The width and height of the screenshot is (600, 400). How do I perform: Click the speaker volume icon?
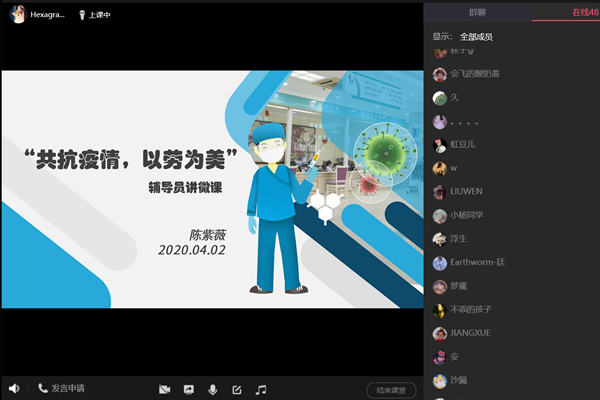(14, 388)
